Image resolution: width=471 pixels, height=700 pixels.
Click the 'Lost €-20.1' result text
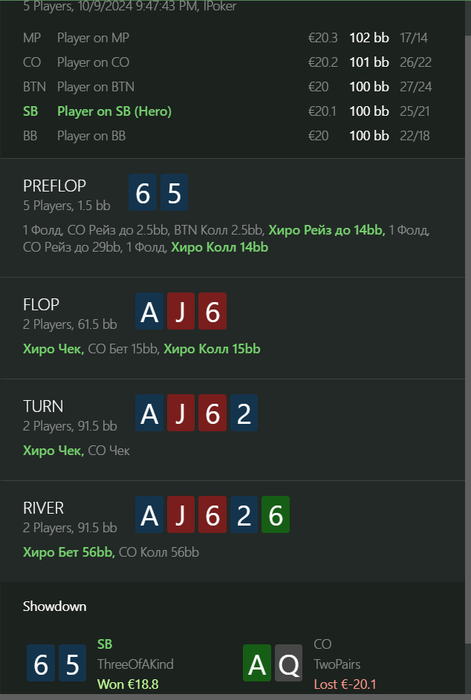coord(345,684)
